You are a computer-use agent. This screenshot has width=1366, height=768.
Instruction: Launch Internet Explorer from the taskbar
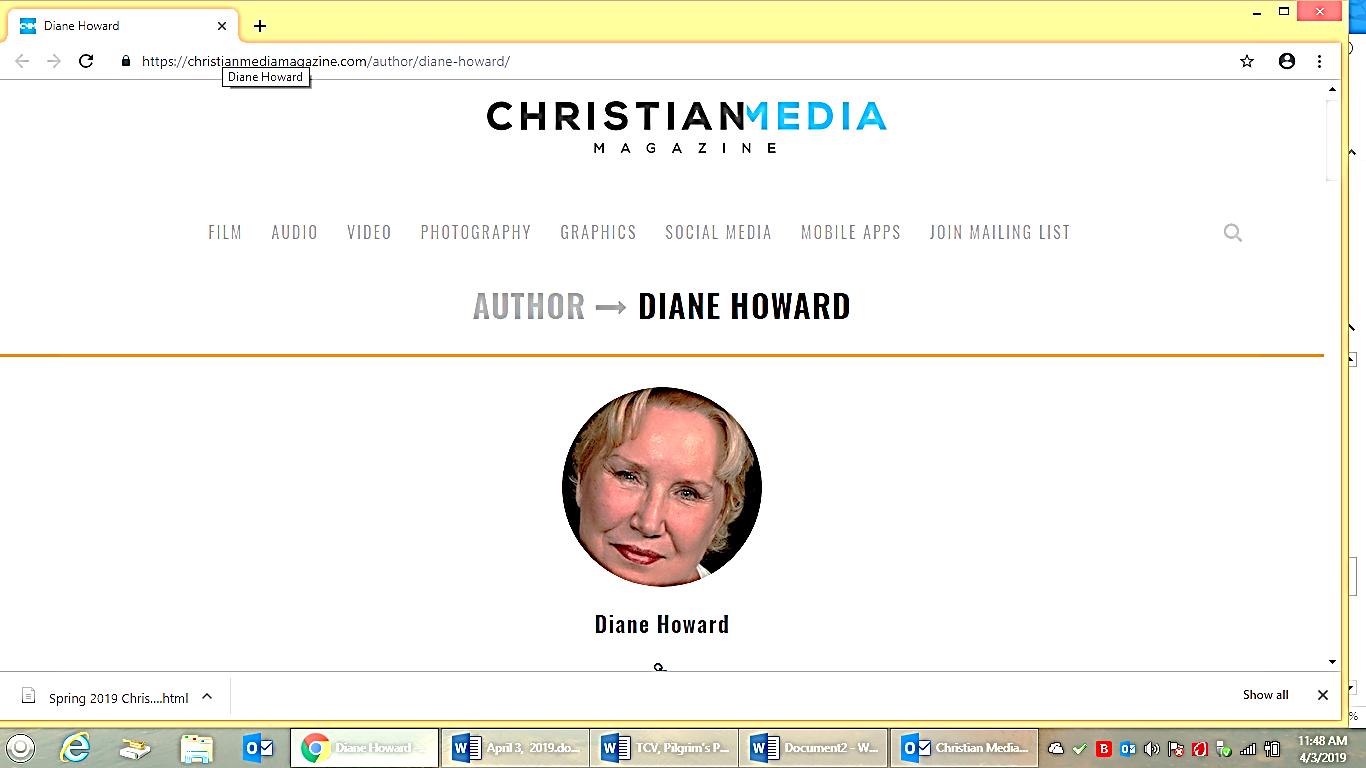(75, 747)
